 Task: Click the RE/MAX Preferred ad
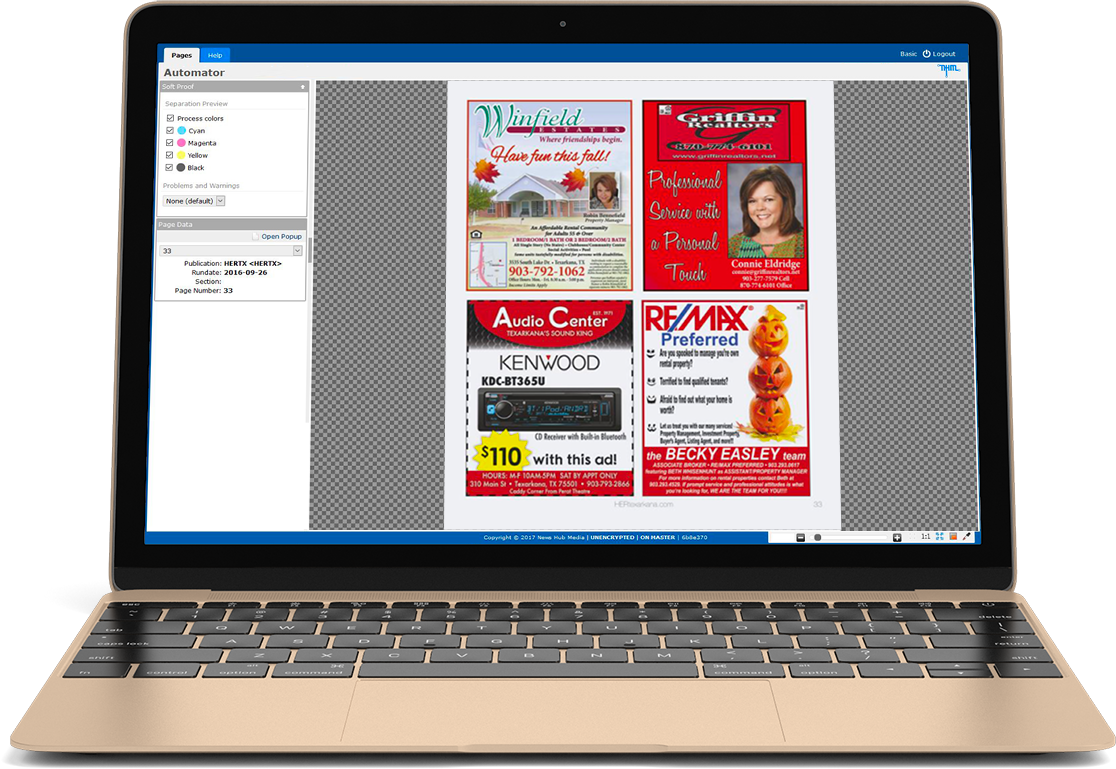click(x=726, y=398)
